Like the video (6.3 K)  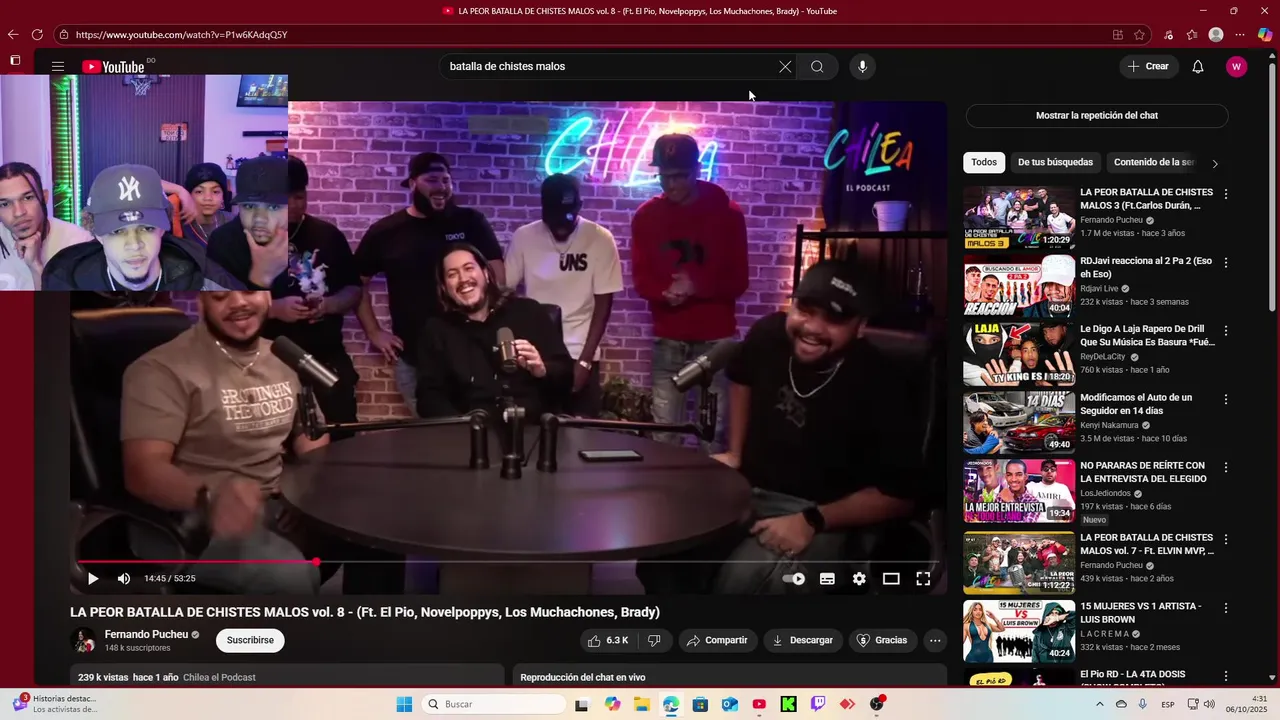pos(608,640)
